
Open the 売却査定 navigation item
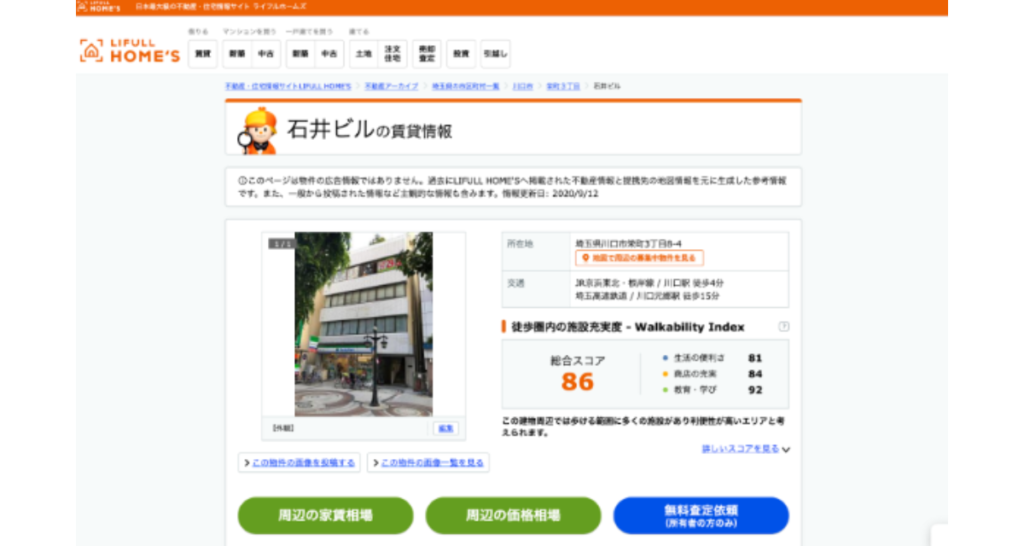pos(427,53)
